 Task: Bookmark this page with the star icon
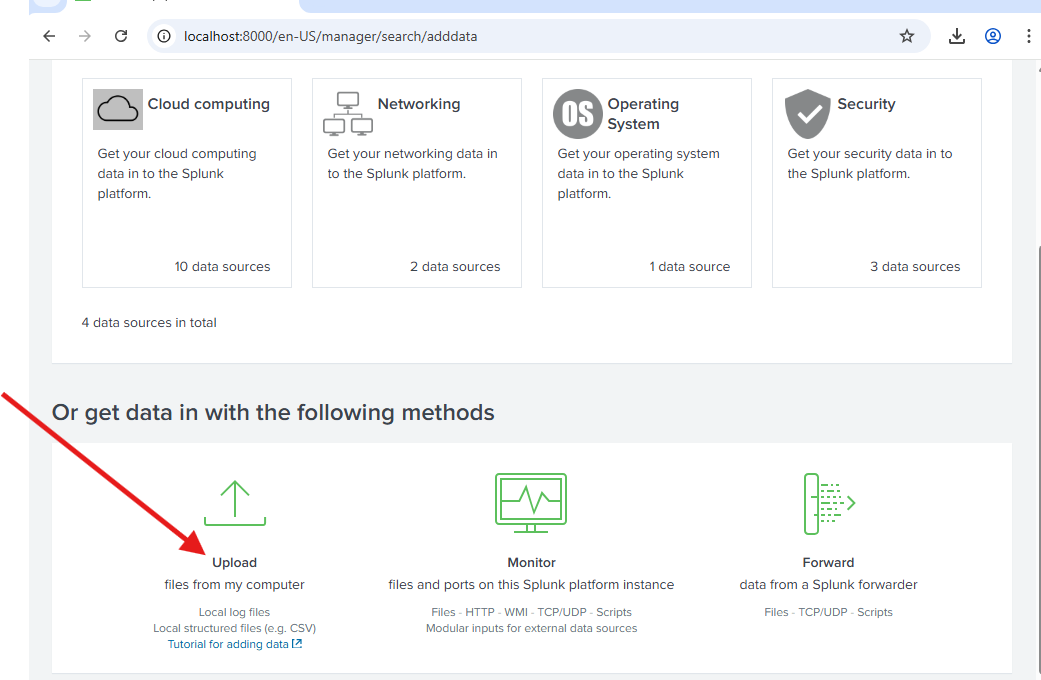(x=907, y=36)
